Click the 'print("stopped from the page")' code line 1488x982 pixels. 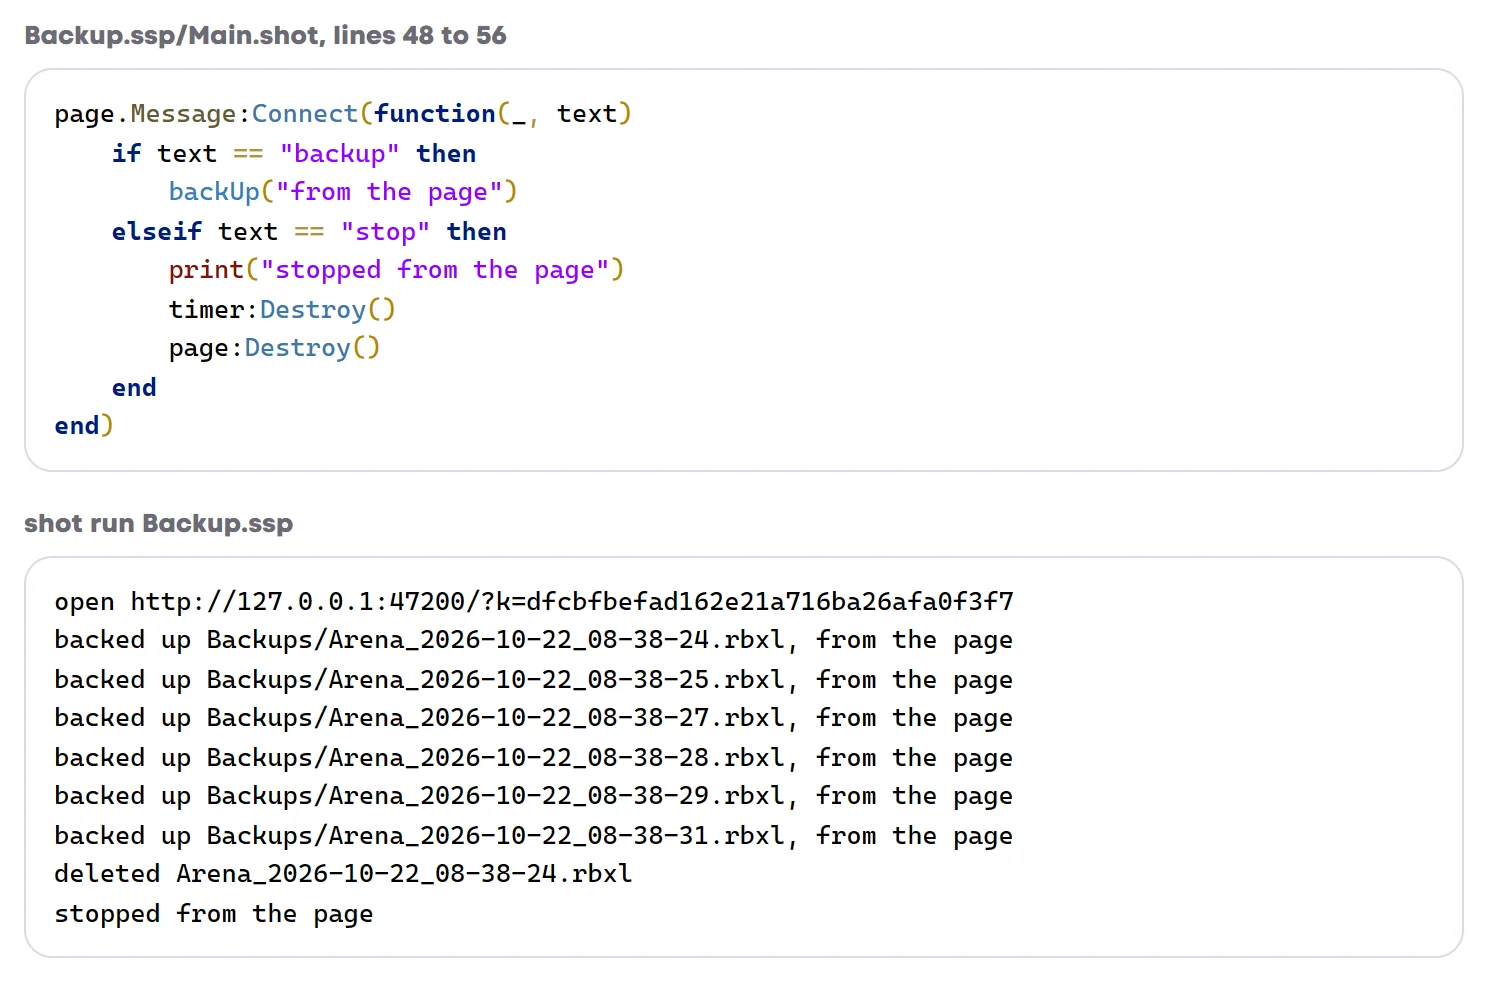click(396, 270)
